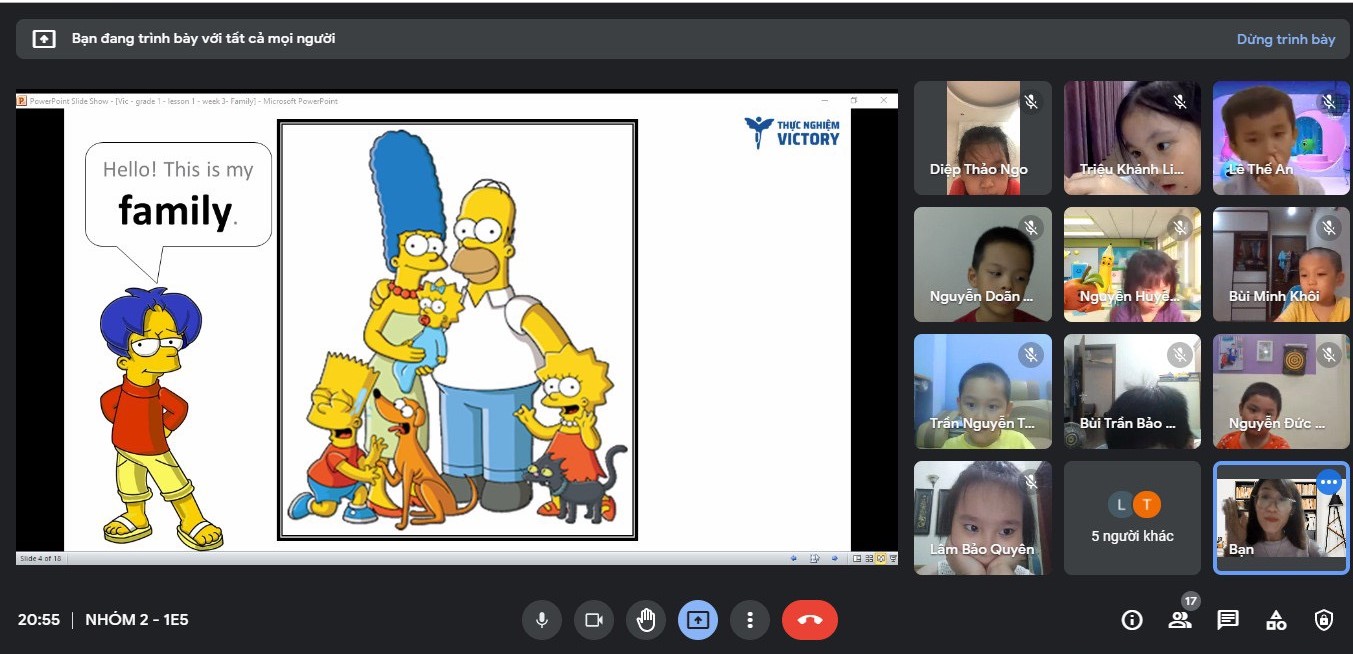1353x654 pixels.
Task: Mute the microphone in the call bar
Action: pyautogui.click(x=541, y=620)
